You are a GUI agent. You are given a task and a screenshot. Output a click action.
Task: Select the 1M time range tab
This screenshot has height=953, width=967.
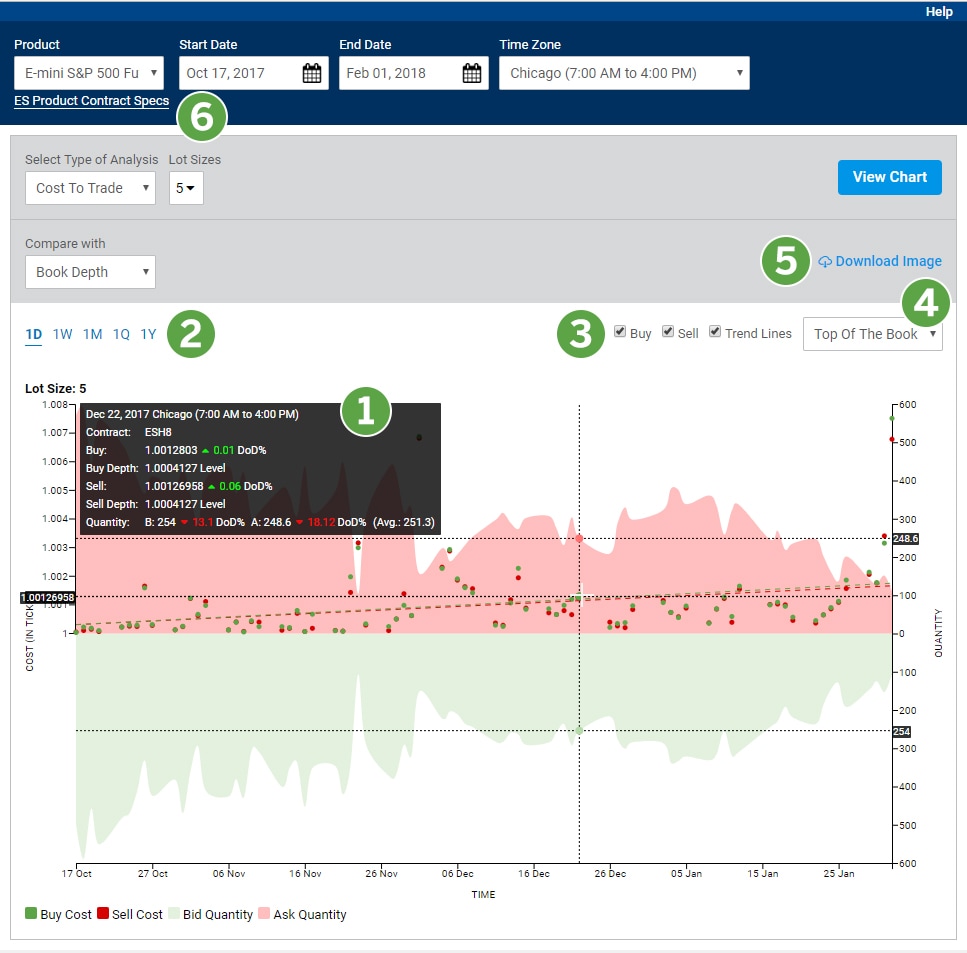[x=92, y=334]
